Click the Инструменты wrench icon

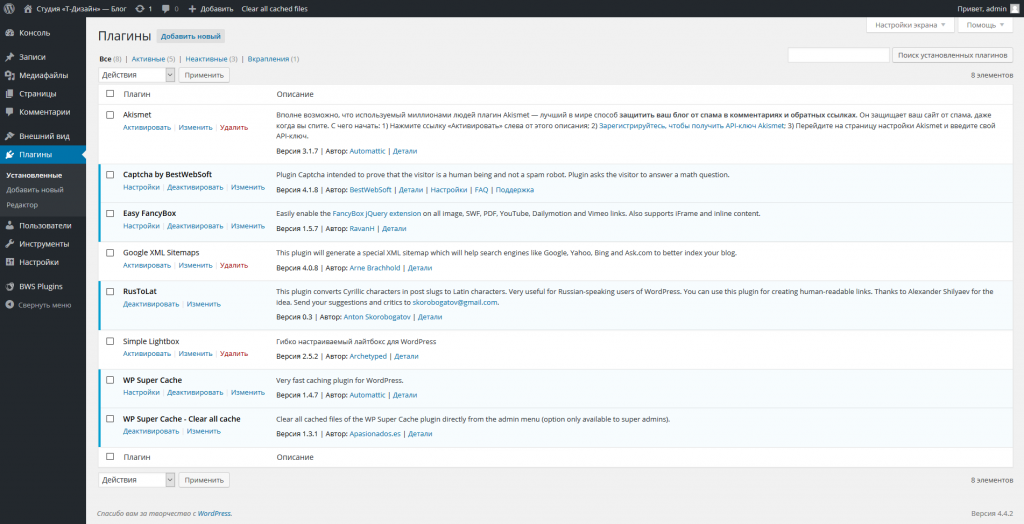(x=9, y=244)
